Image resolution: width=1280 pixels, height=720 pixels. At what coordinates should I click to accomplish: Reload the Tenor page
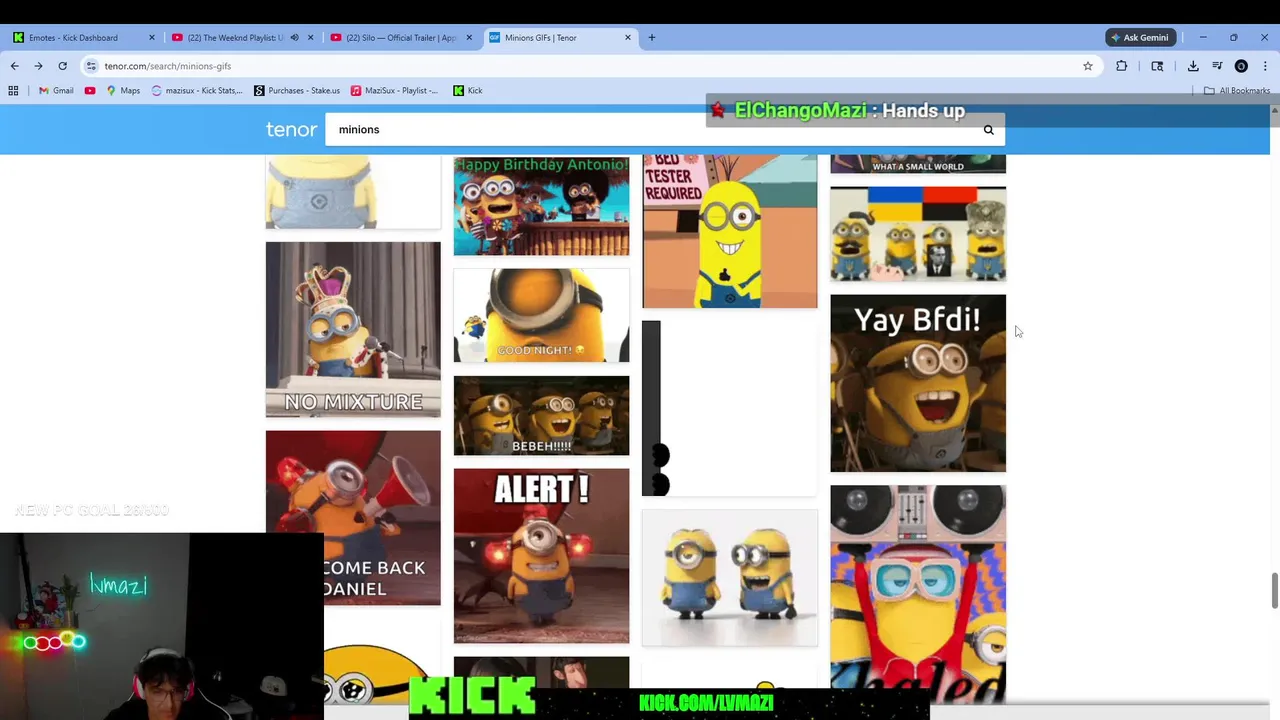tap(62, 66)
